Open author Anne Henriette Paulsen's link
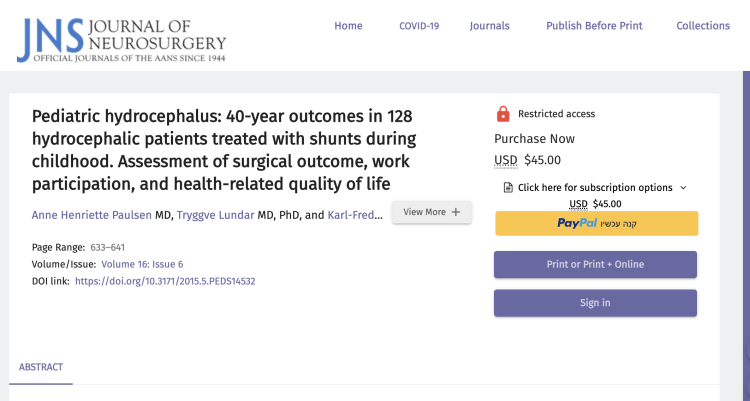750x401 pixels. pyautogui.click(x=91, y=215)
